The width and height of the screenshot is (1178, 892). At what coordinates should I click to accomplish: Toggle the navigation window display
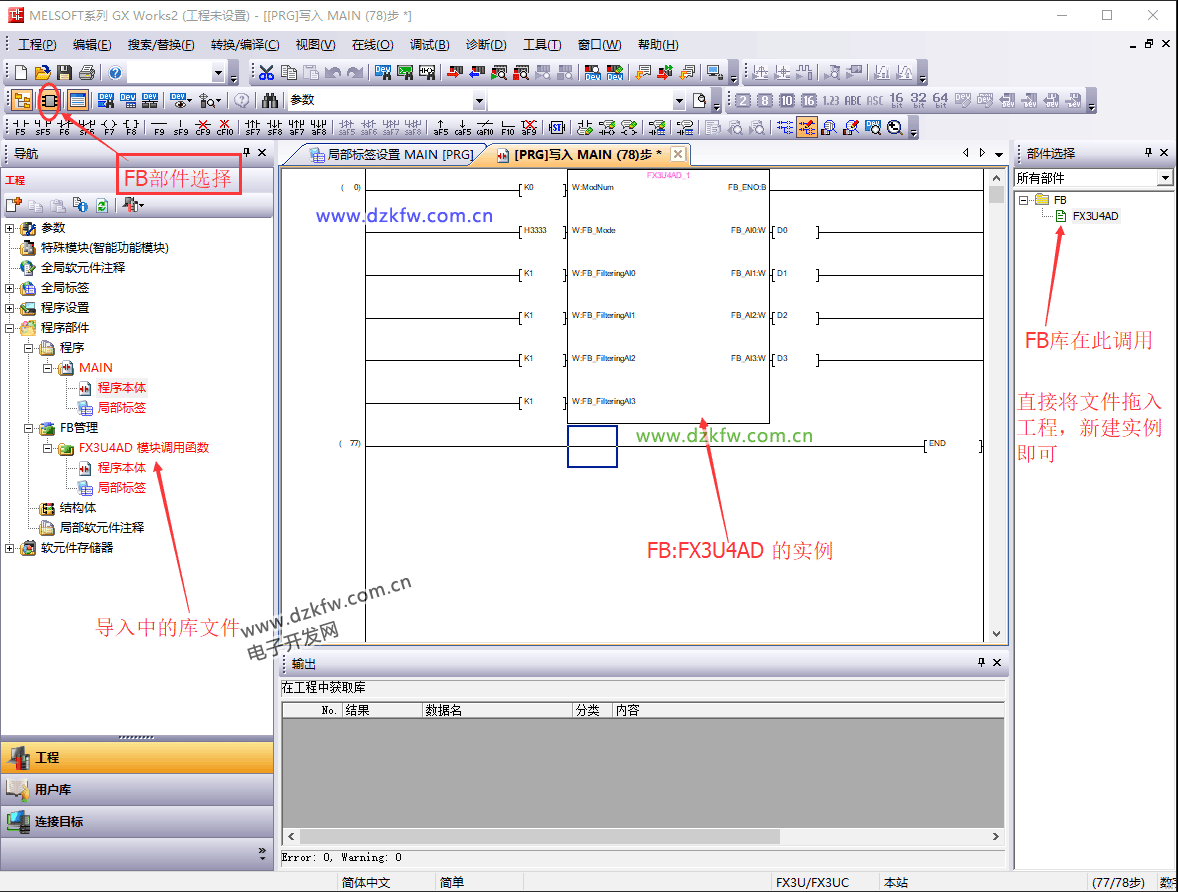[21, 100]
